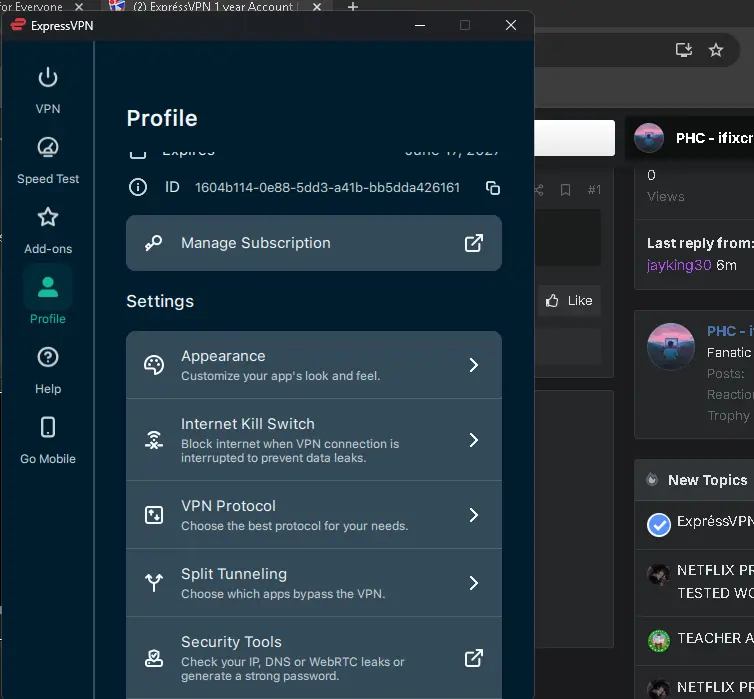The width and height of the screenshot is (754, 699).
Task: Copy the account ID to clipboard
Action: pos(493,188)
